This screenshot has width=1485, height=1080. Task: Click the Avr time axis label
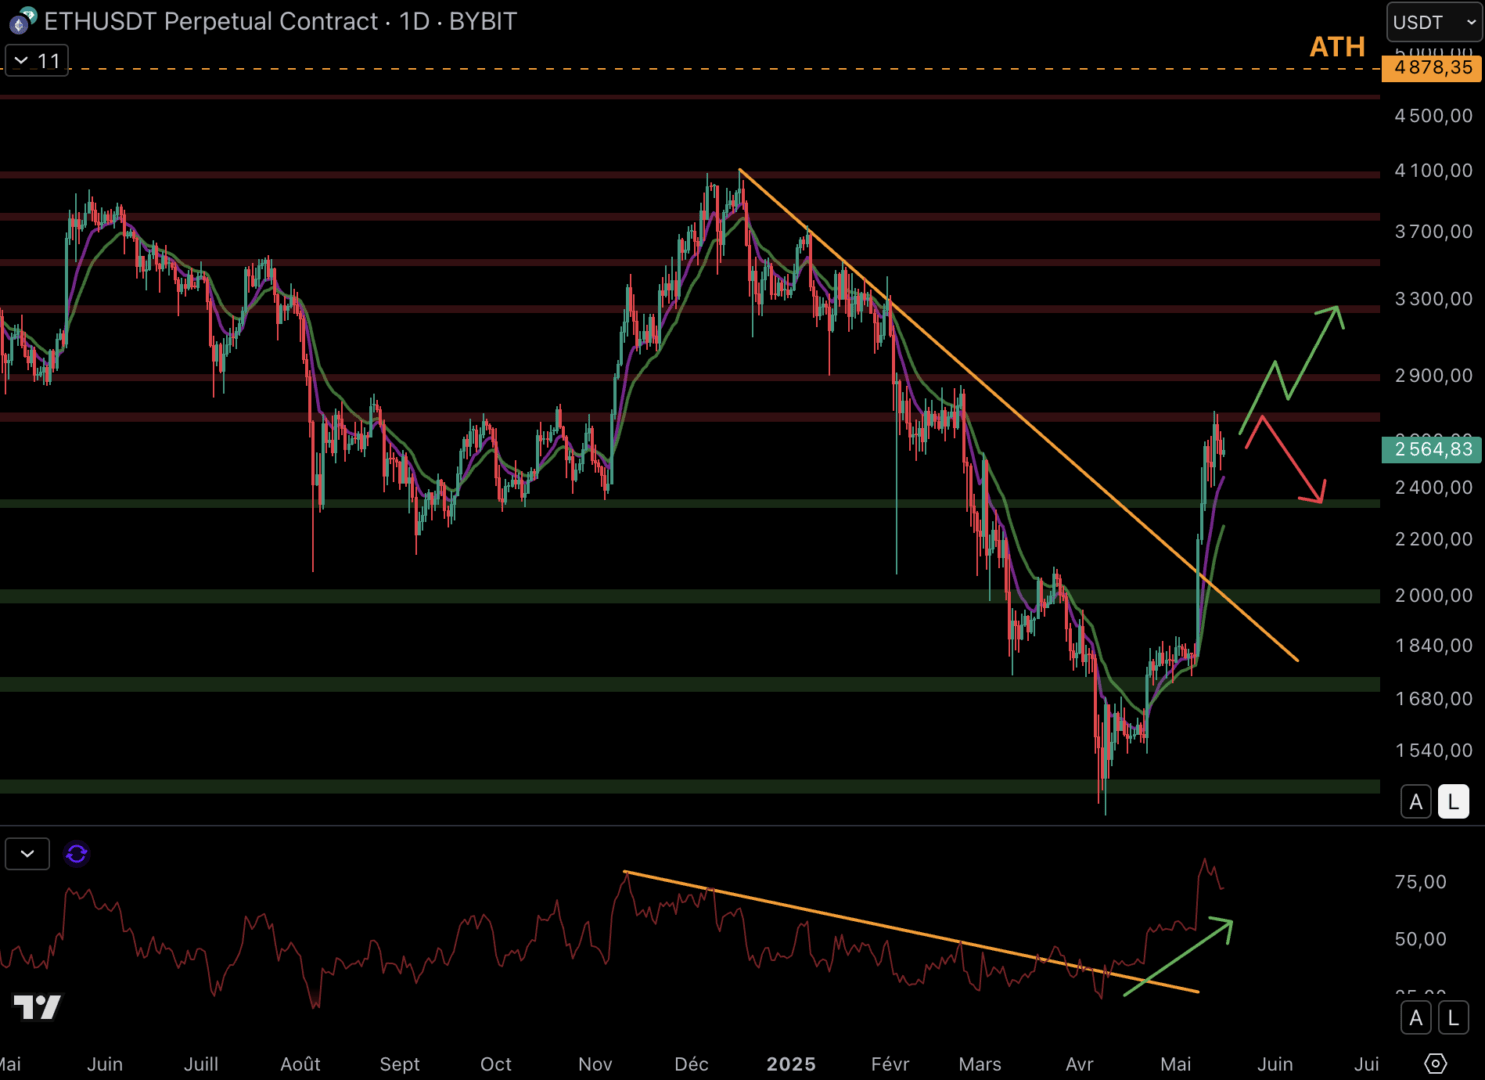pos(1080,1064)
